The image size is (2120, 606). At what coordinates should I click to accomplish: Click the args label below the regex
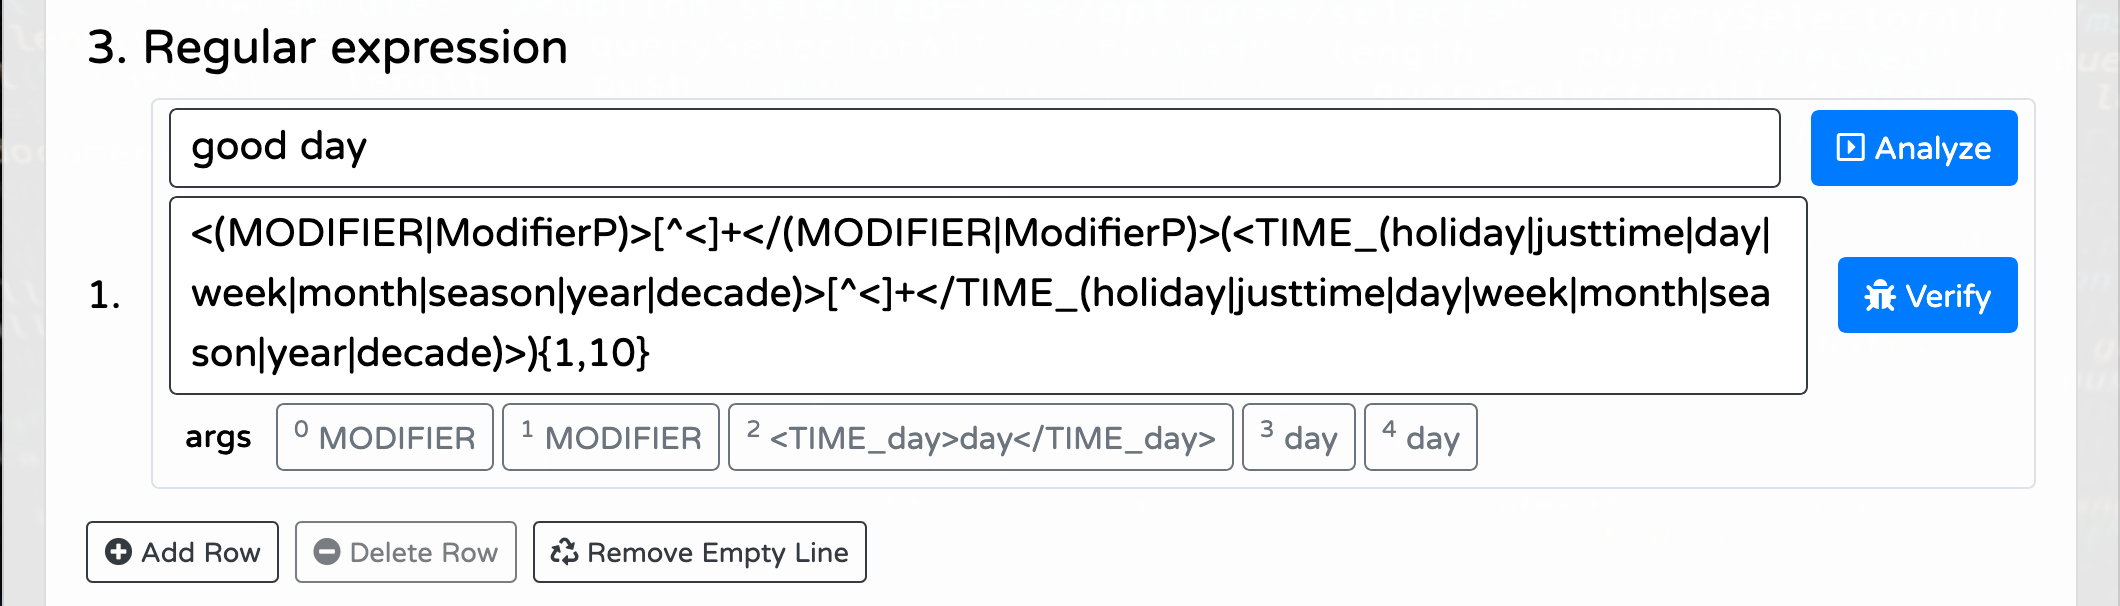click(x=218, y=437)
